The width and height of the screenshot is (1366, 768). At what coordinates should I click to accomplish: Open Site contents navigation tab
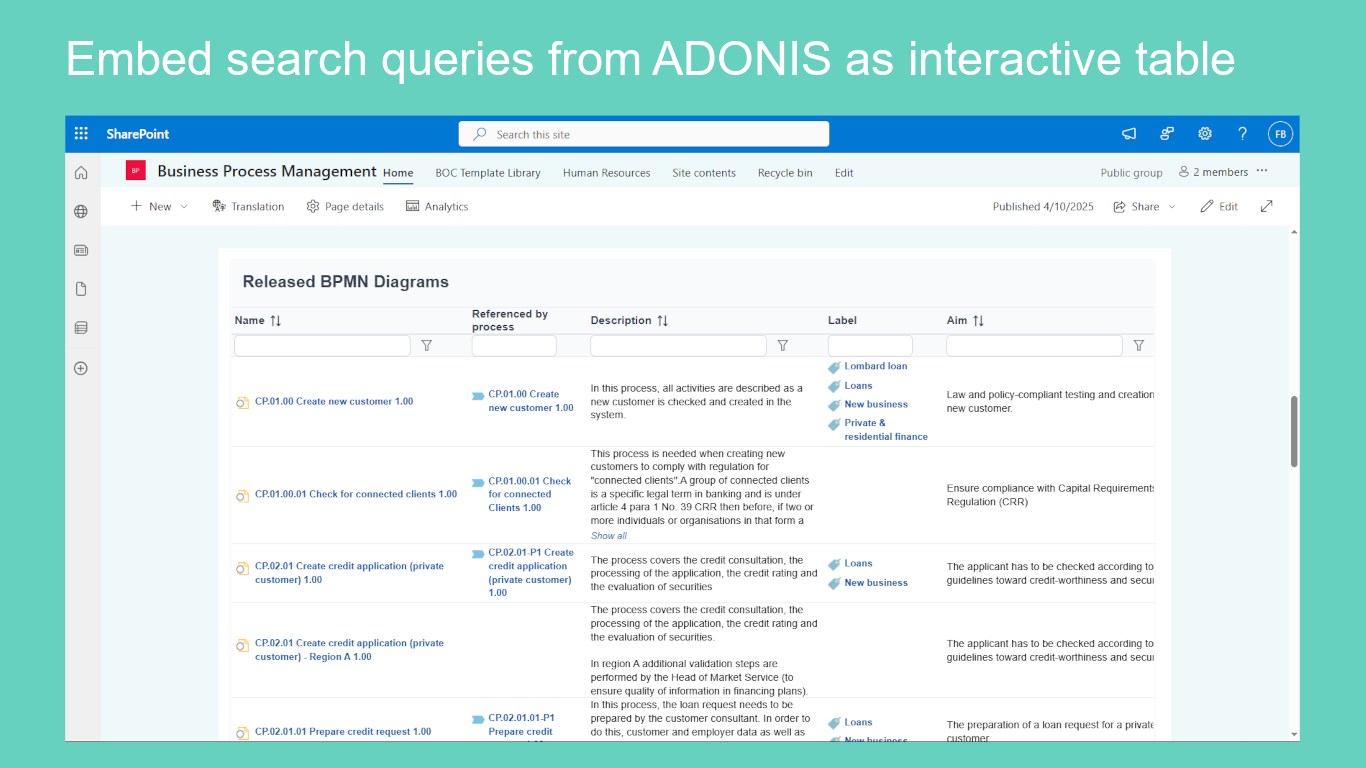[x=704, y=173]
